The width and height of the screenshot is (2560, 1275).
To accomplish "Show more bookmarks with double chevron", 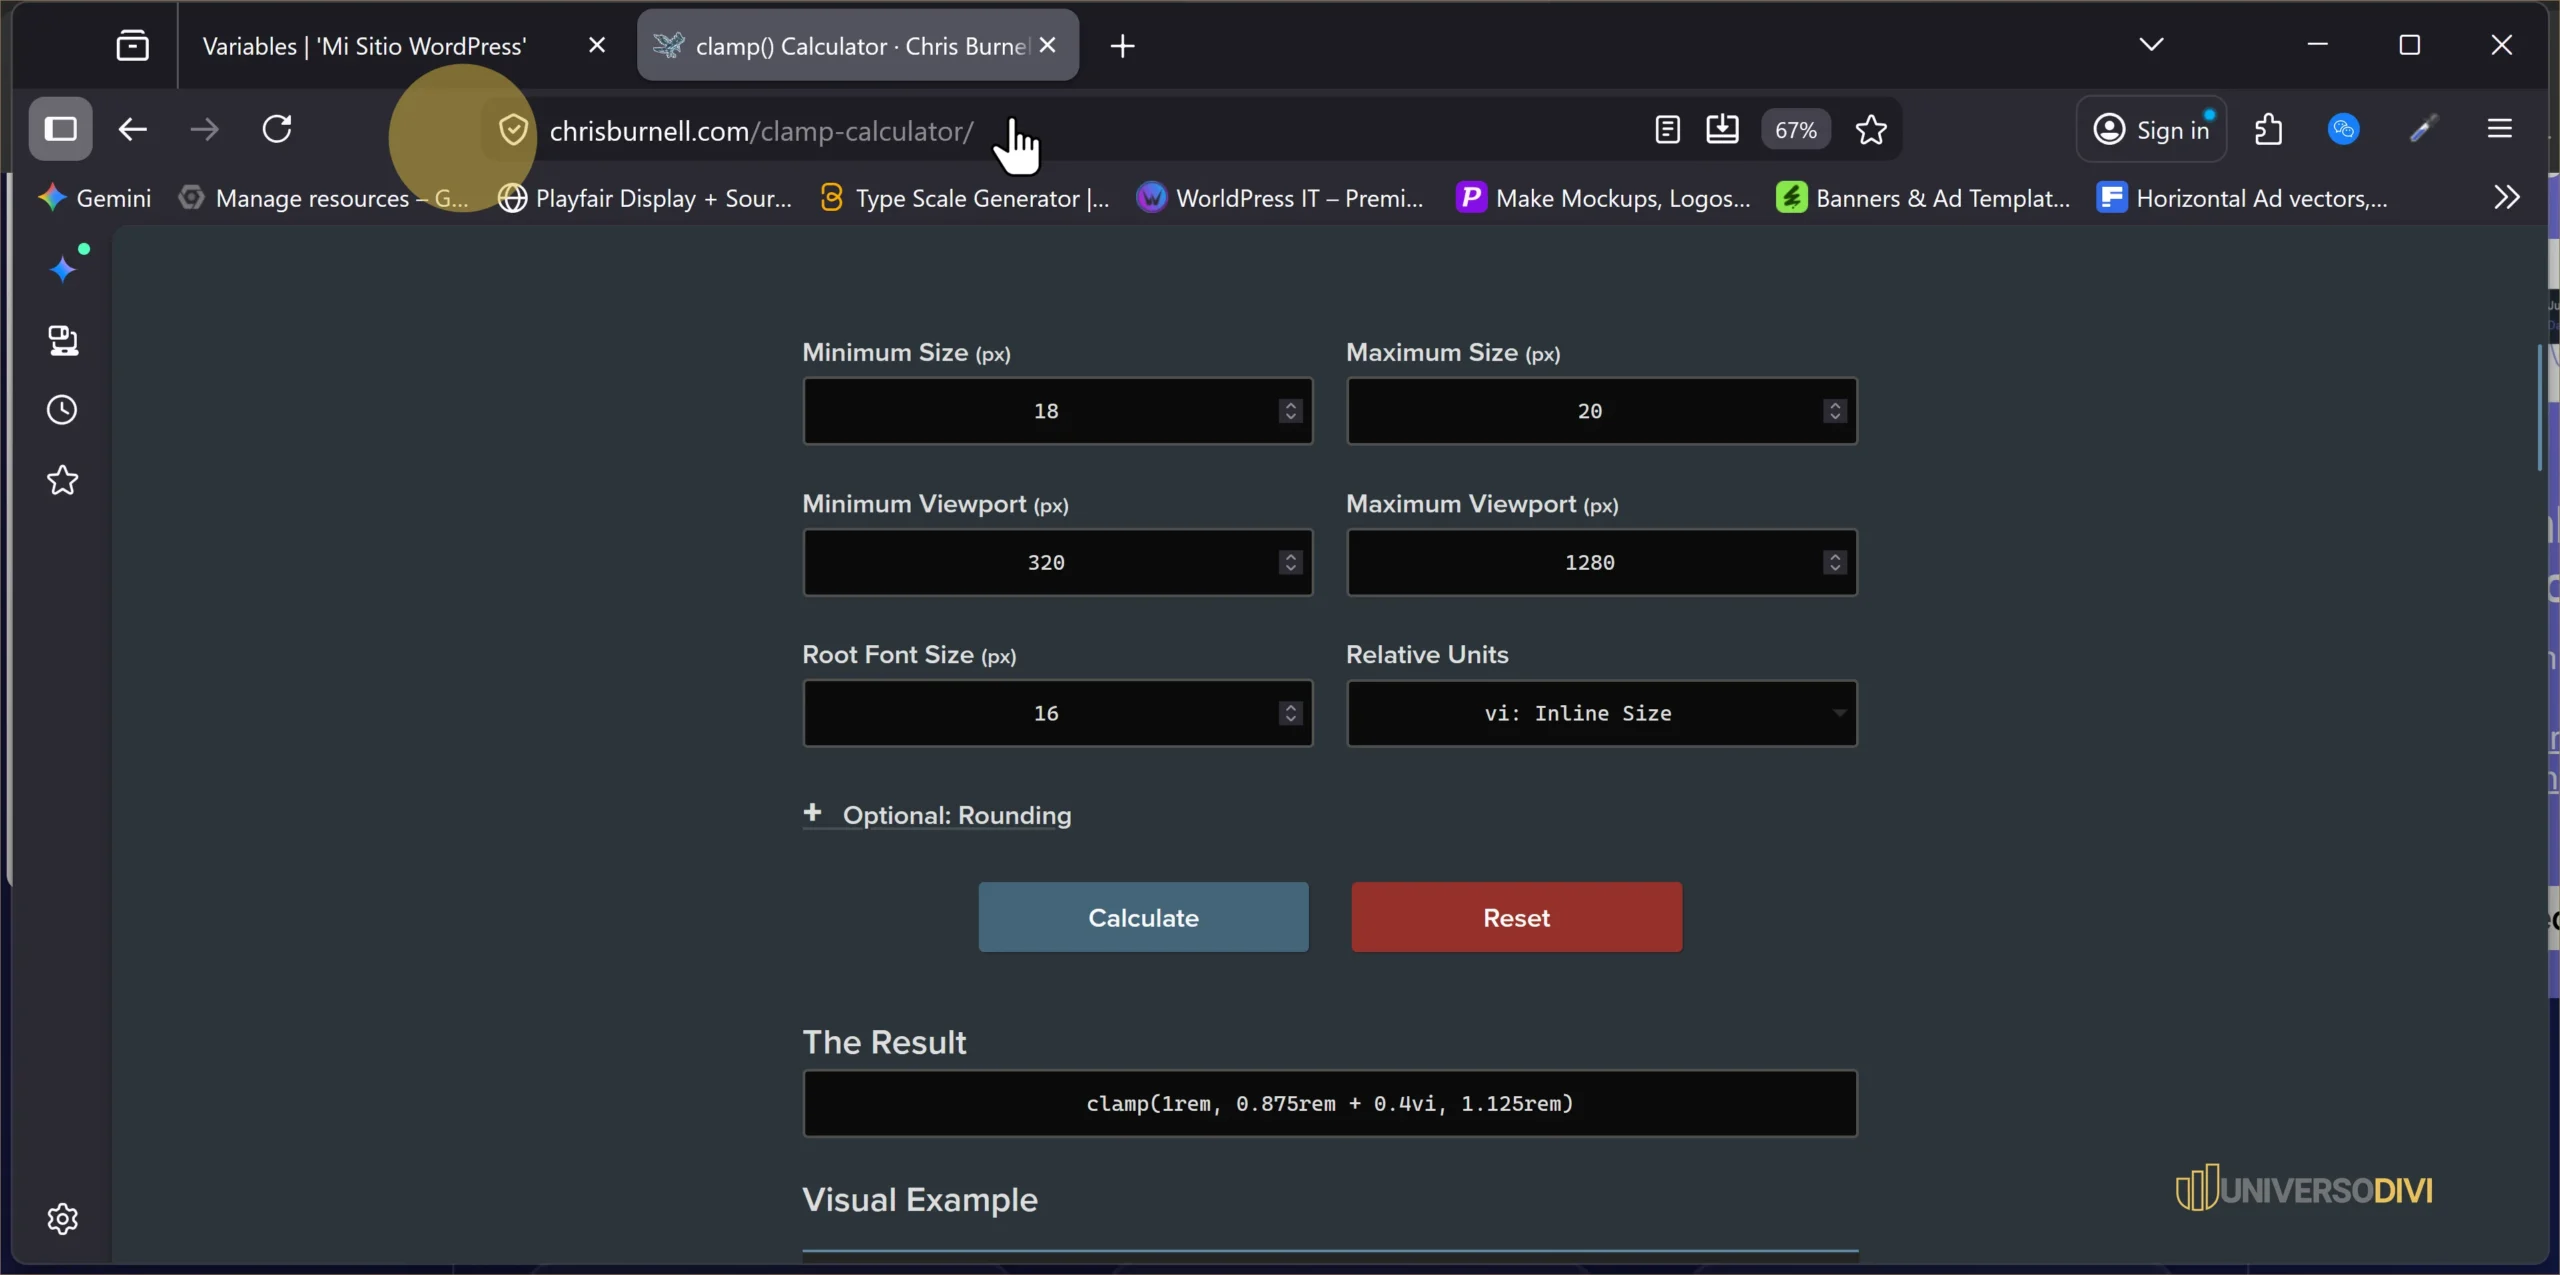I will [x=2507, y=197].
